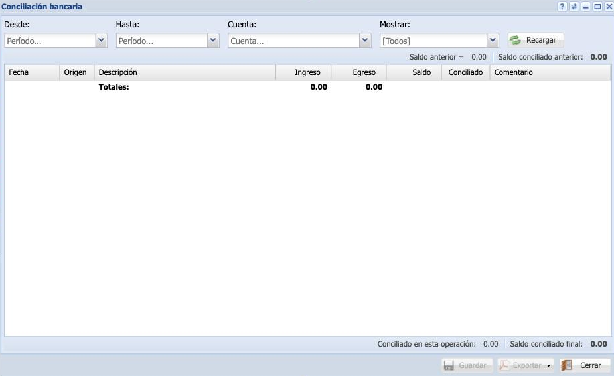
Task: Open the Mostrar dropdown arrow
Action: pos(493,40)
